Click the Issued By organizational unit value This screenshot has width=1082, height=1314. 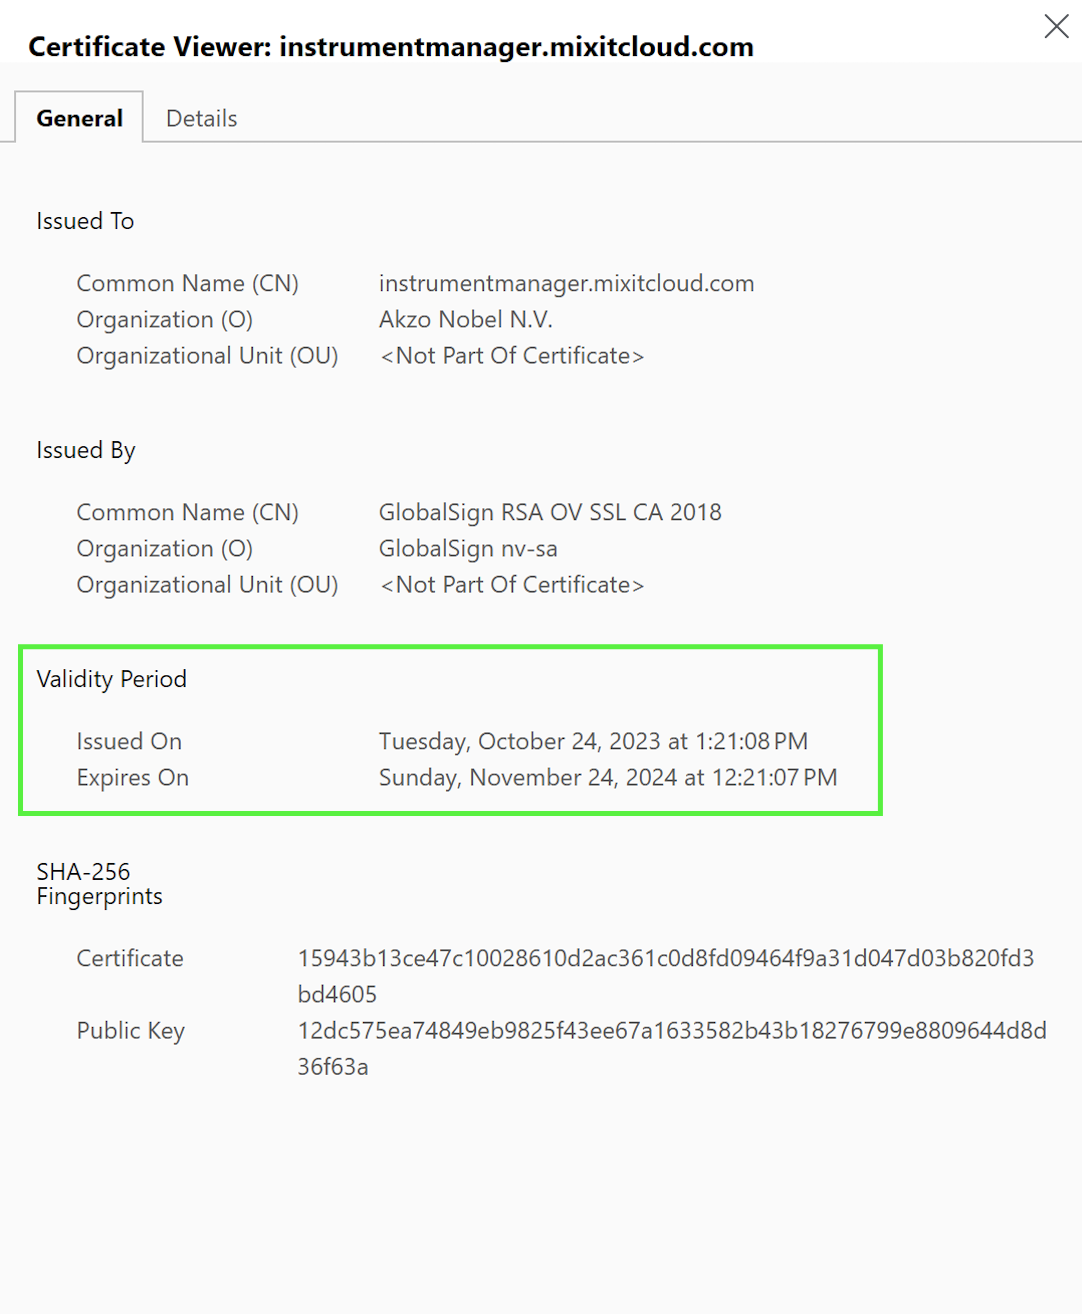[511, 584]
